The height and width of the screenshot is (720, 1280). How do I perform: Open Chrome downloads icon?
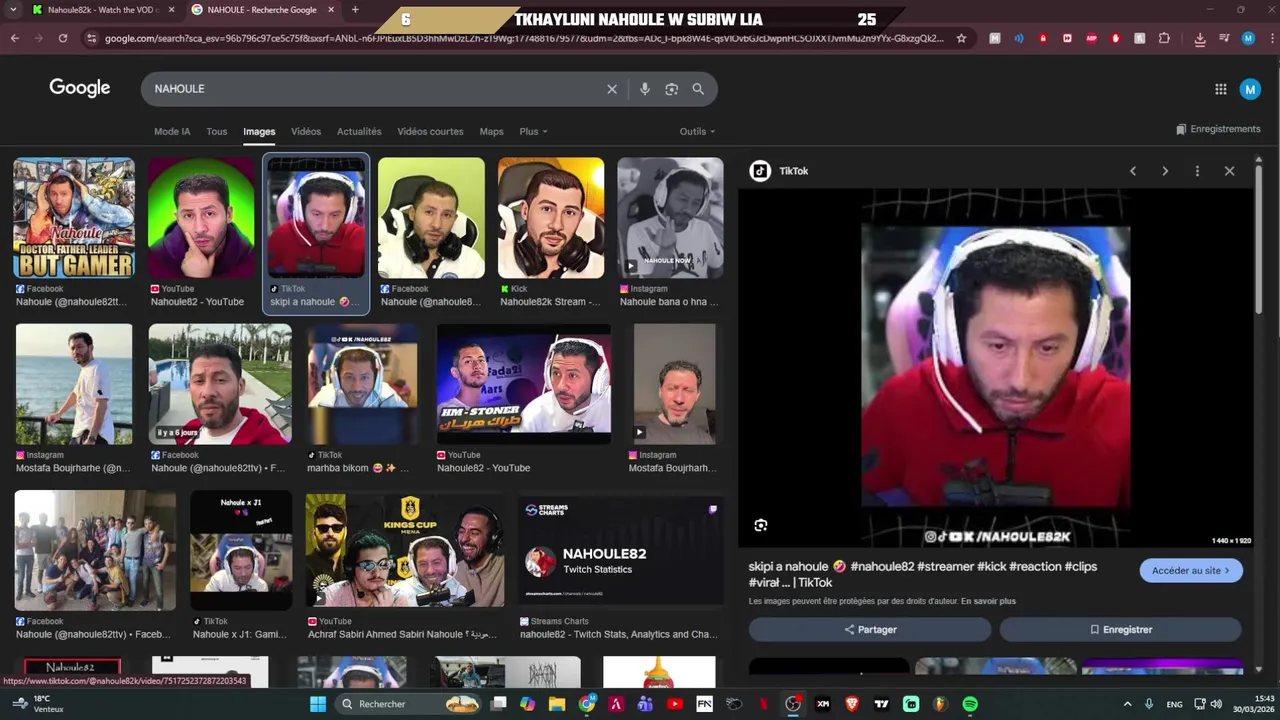(1200, 38)
